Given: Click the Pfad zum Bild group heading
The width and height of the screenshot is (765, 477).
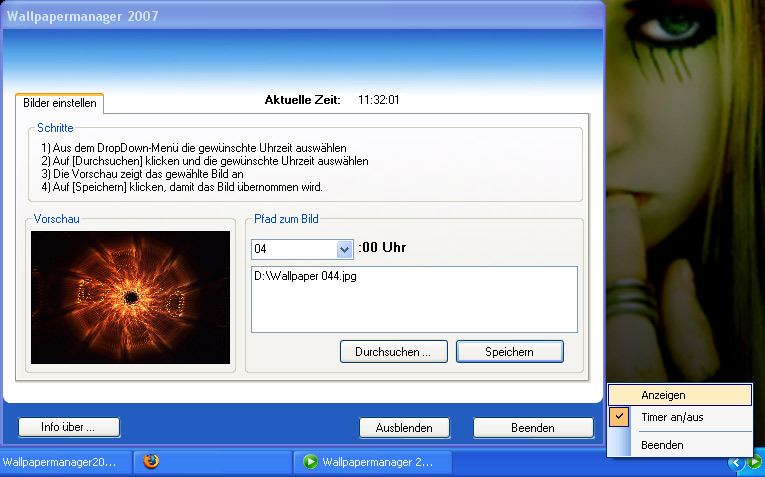Looking at the screenshot, I should coord(286,219).
